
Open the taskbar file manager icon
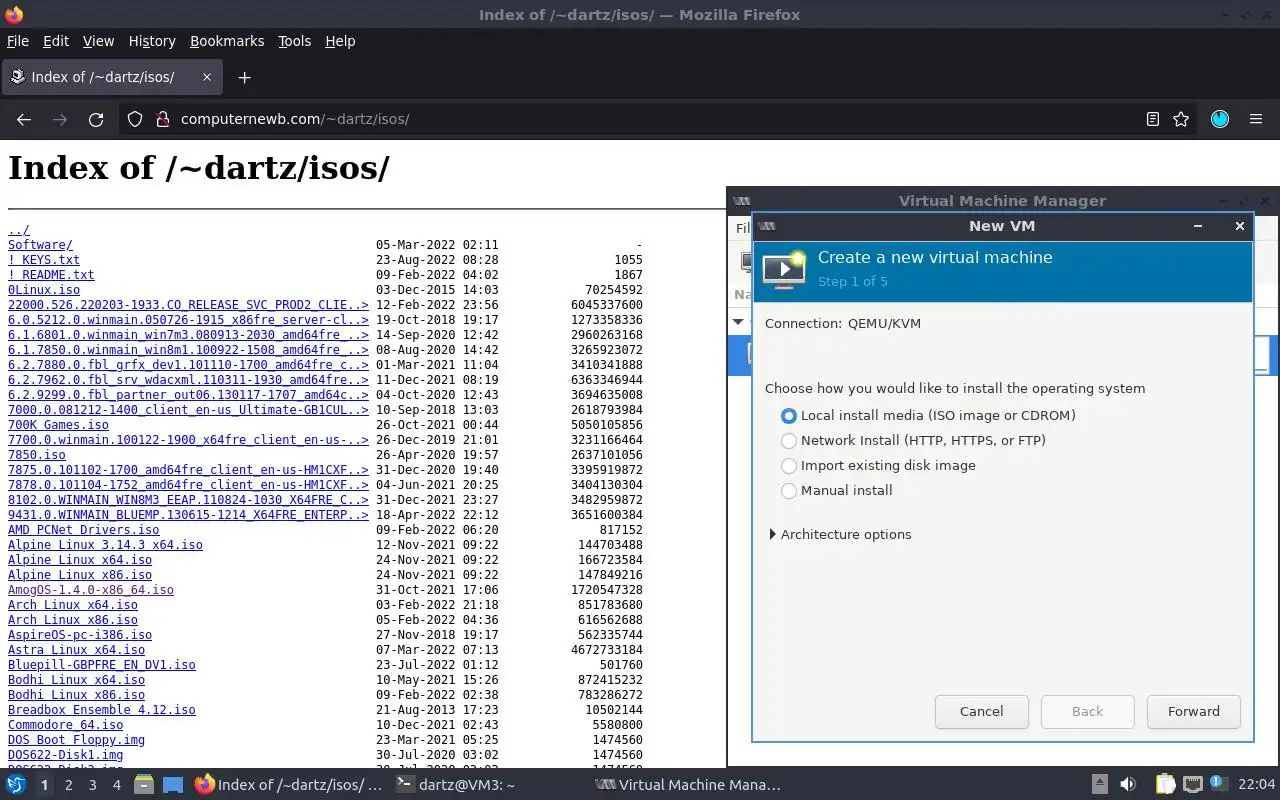(x=144, y=785)
